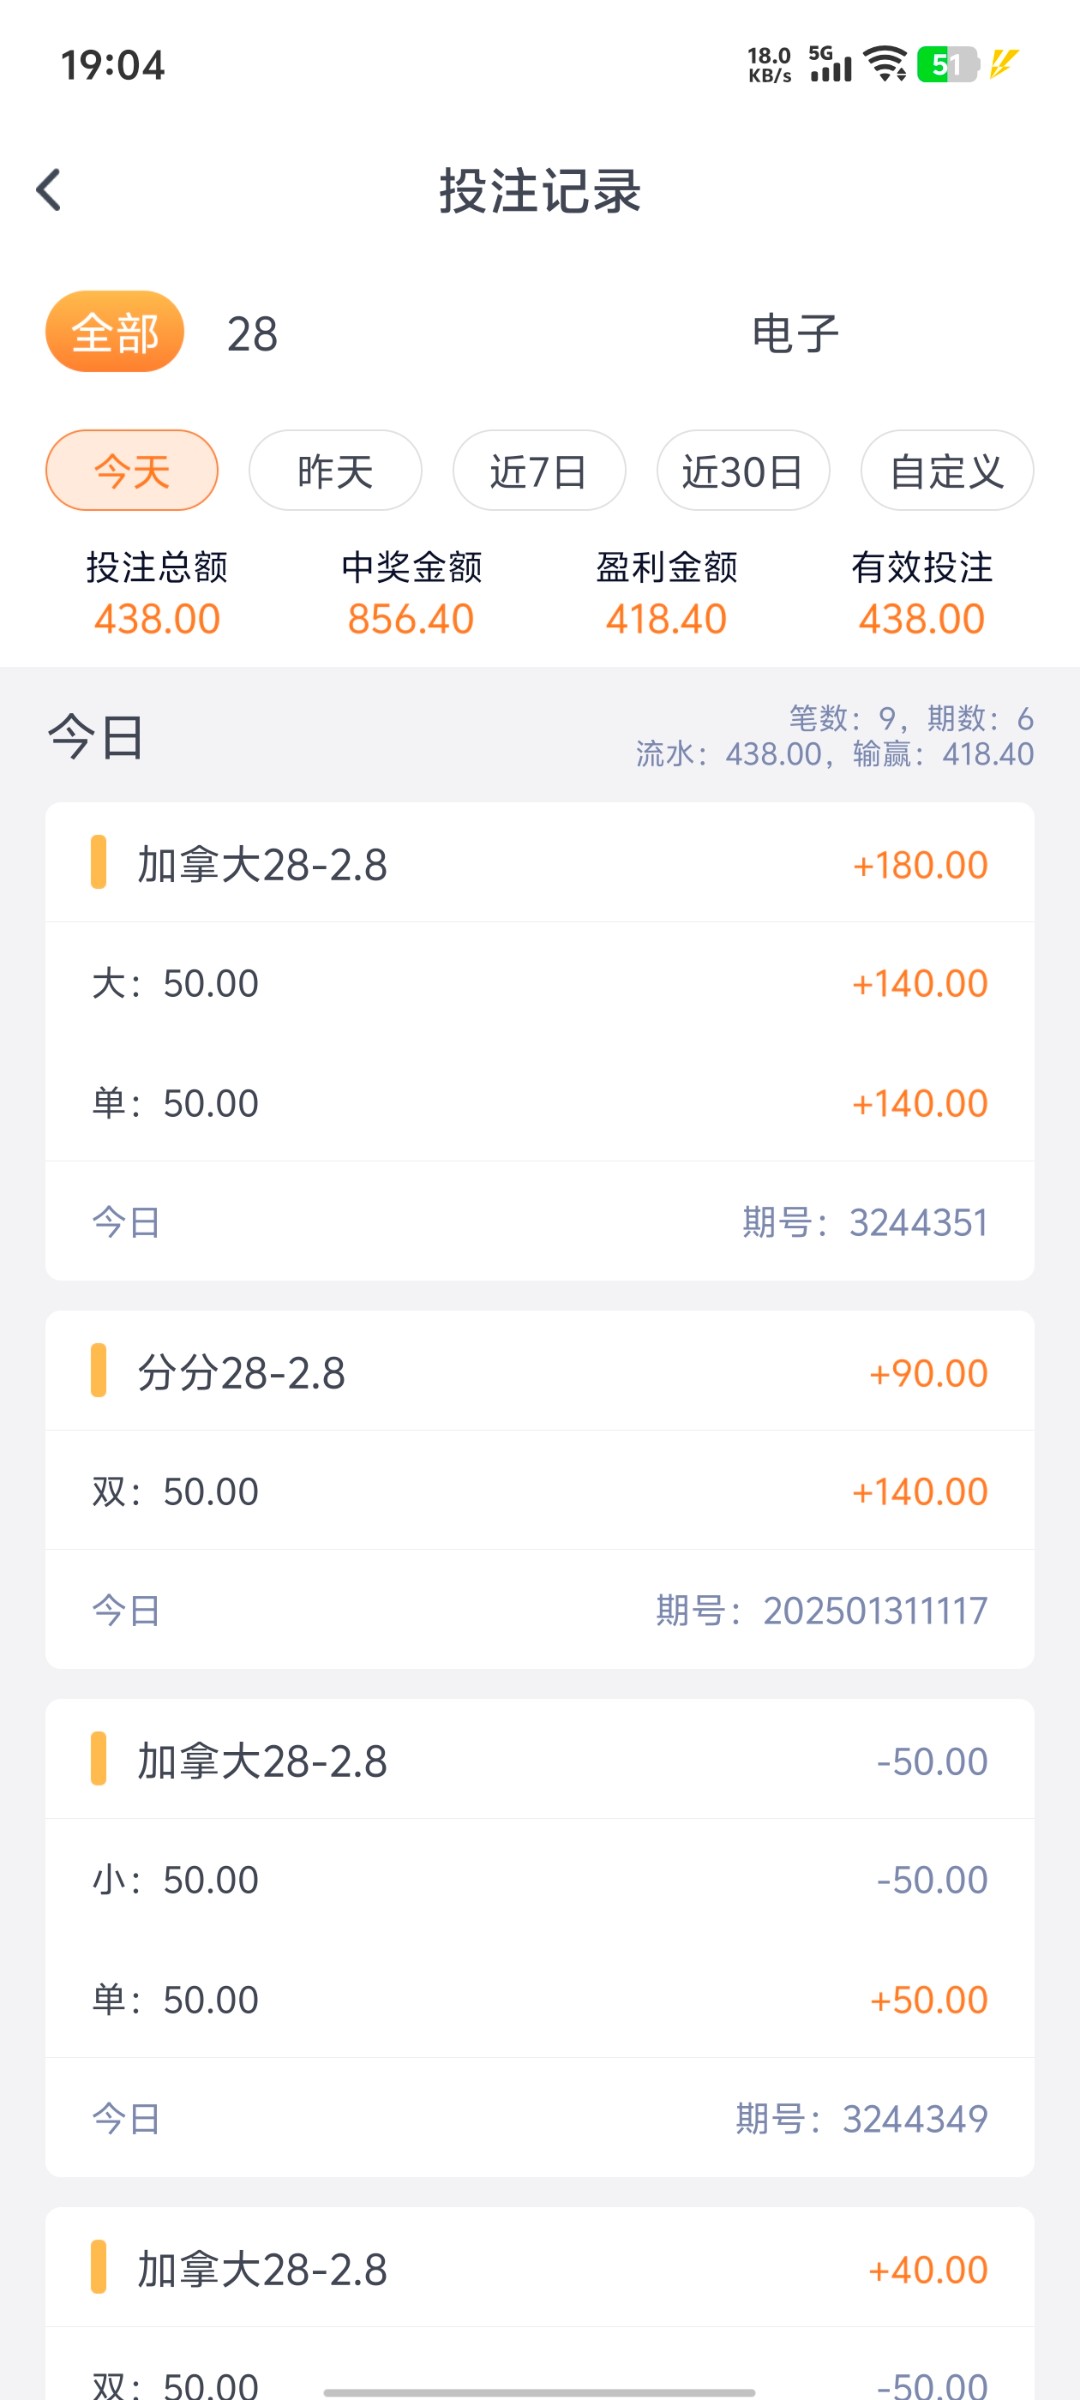The height and width of the screenshot is (2400, 1080).
Task: Tap the 5G signal strength icon
Action: click(830, 64)
